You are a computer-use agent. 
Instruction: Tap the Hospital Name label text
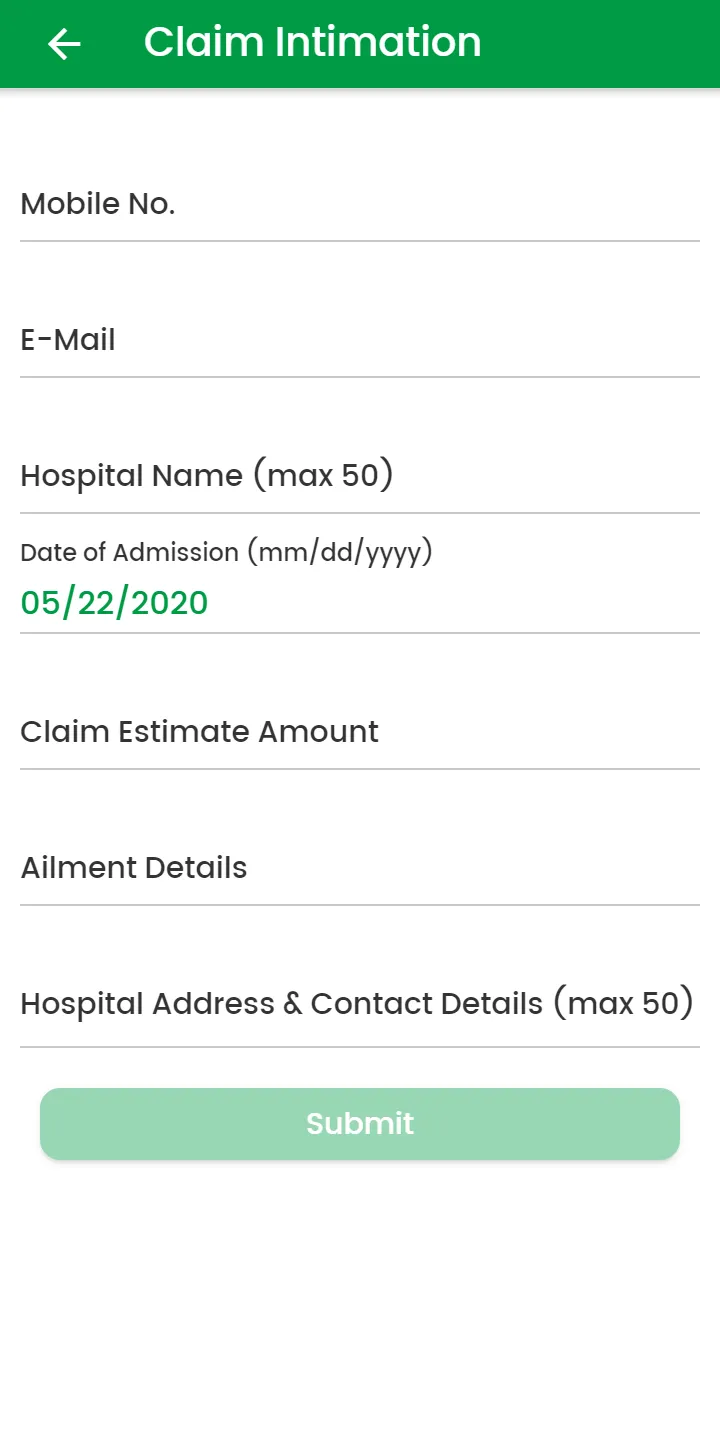(x=207, y=476)
